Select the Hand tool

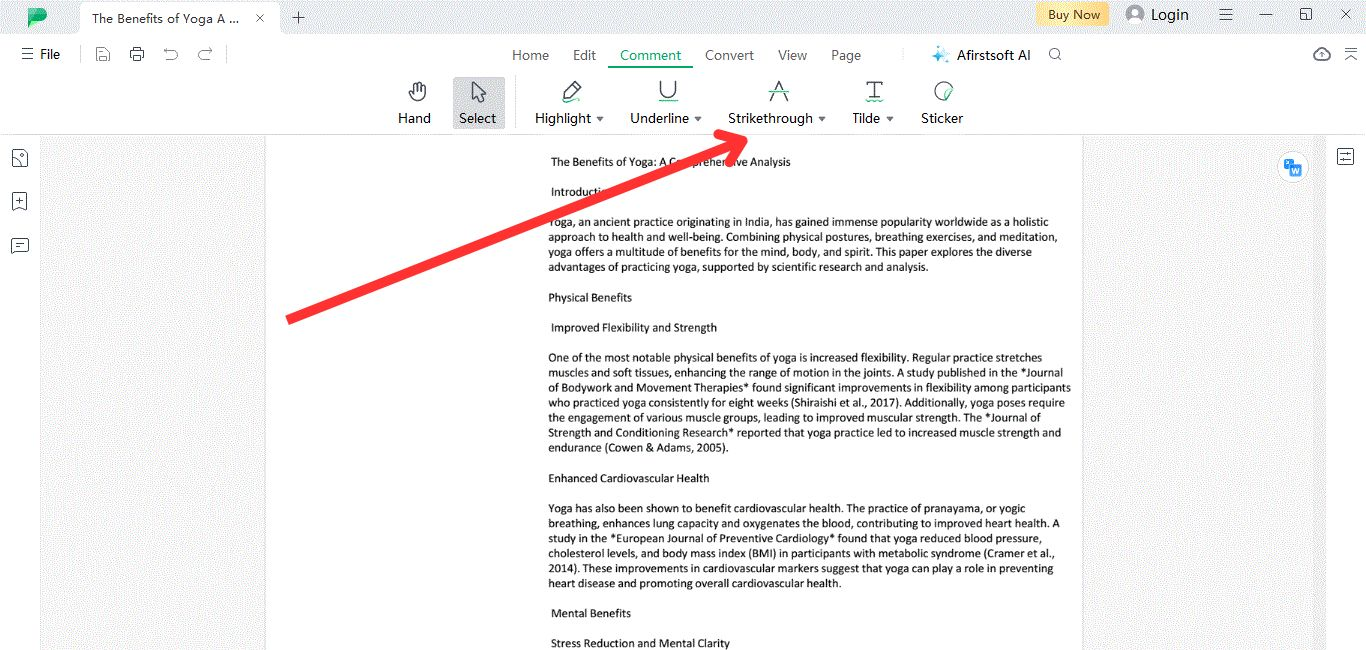[x=414, y=104]
